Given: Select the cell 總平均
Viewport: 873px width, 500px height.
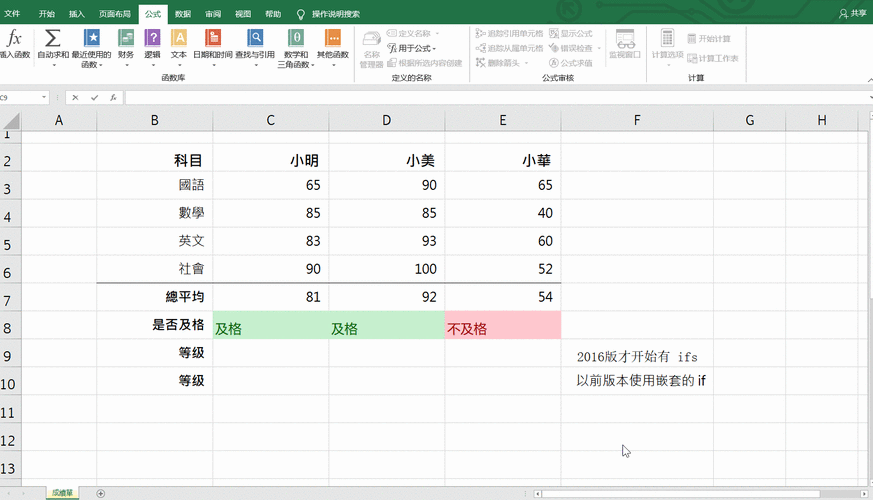Looking at the screenshot, I should (x=154, y=297).
